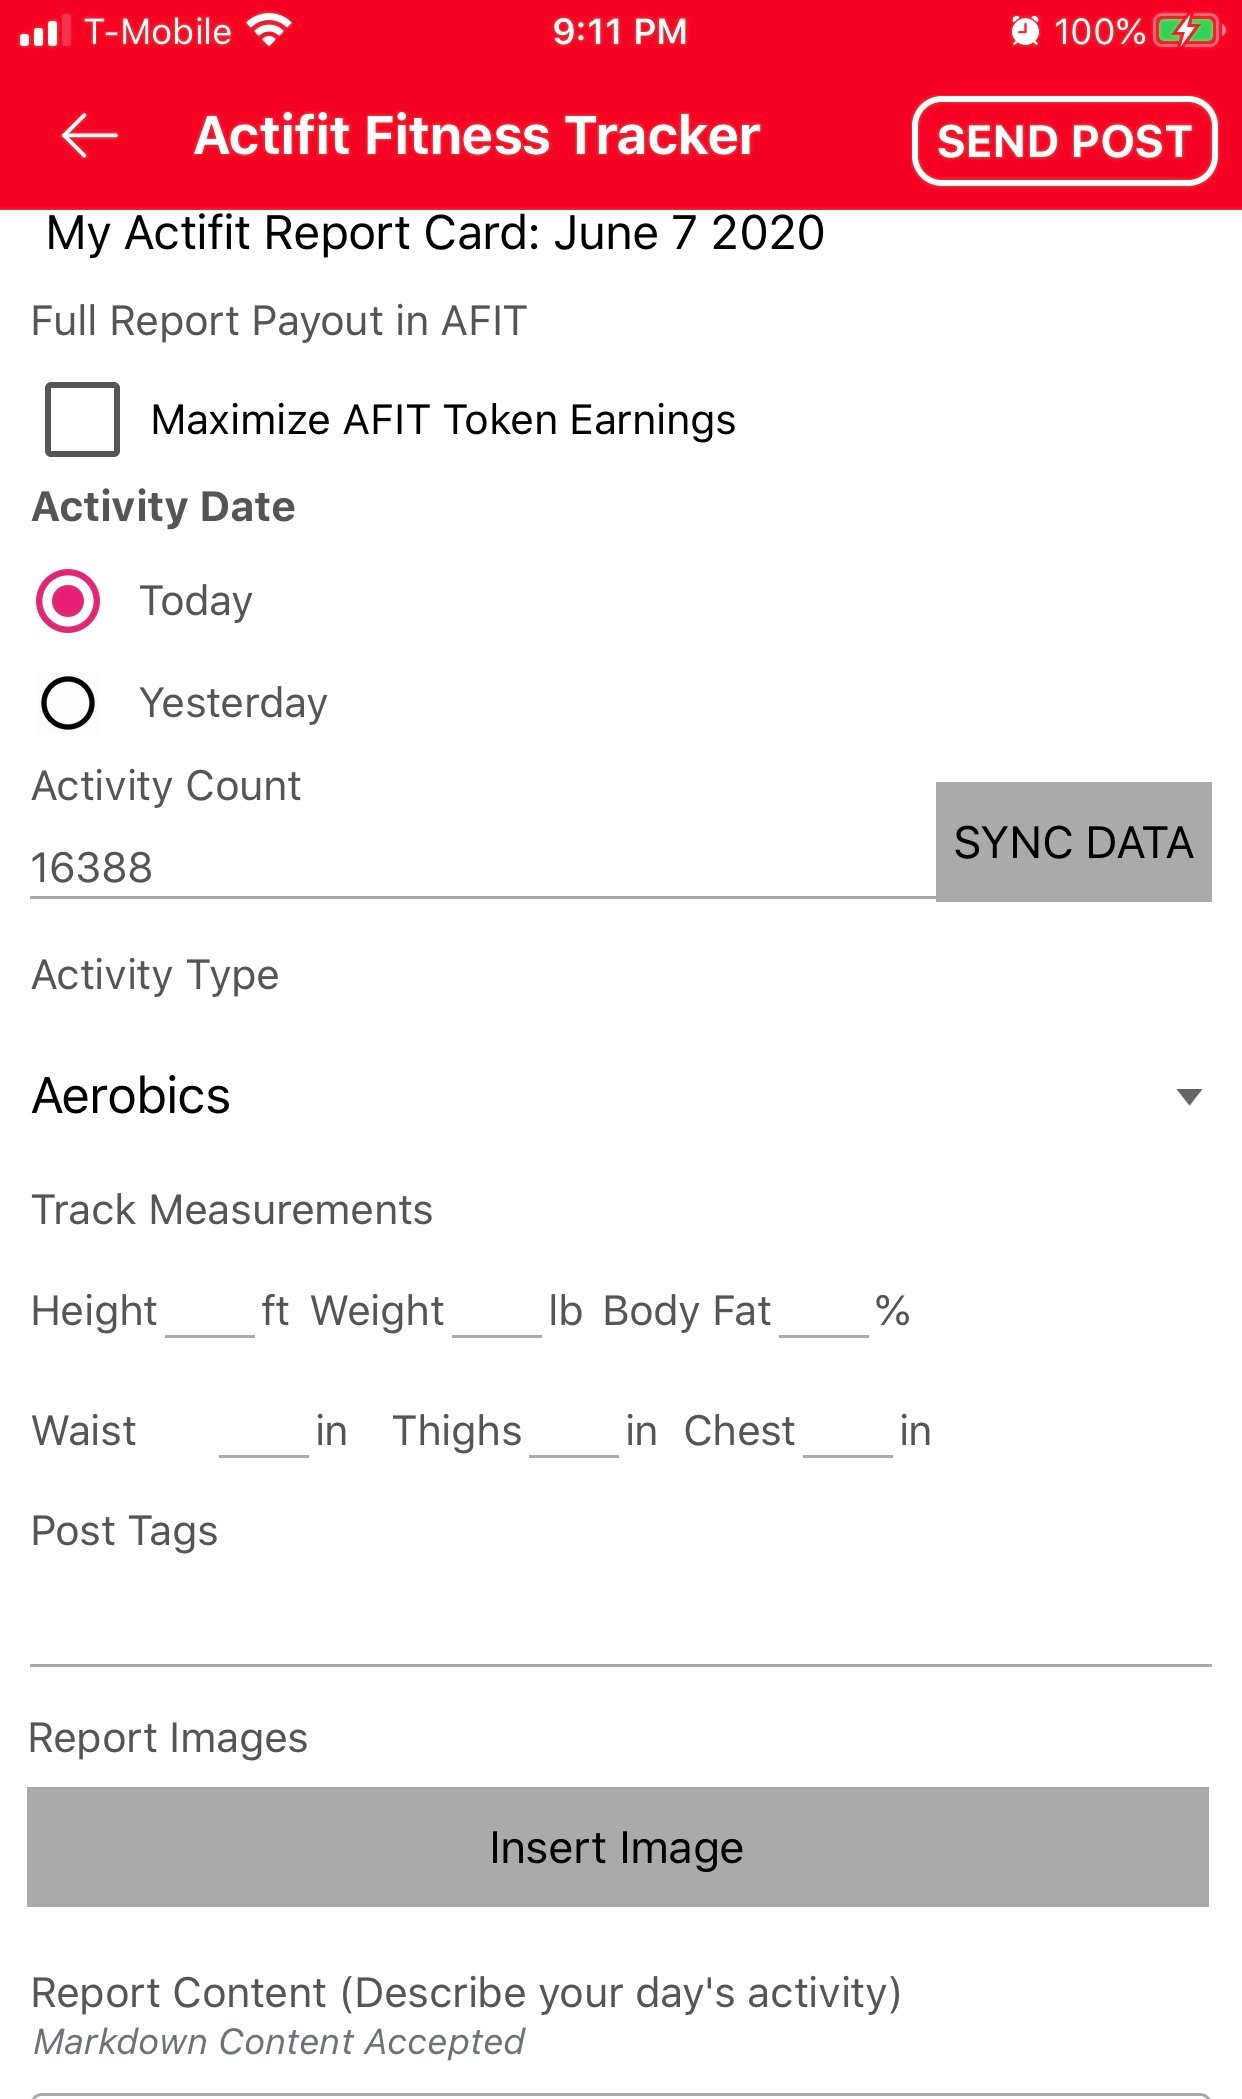Select the Today radio button
The image size is (1242, 2099).
[67, 601]
